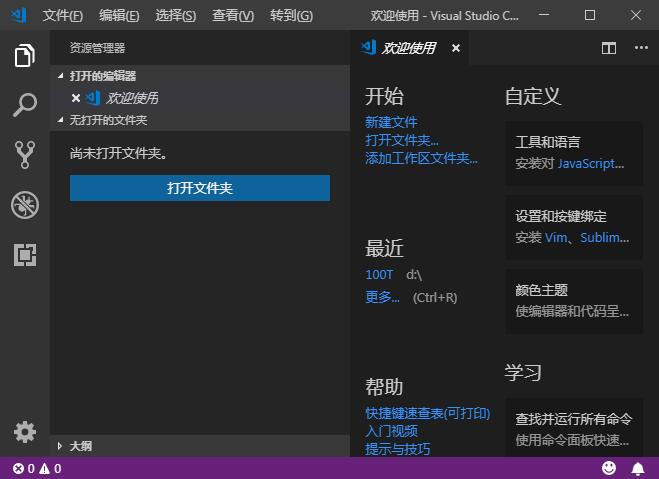Select the 欢迎使用 editor tab
Image resolution: width=659 pixels, height=479 pixels.
[409, 48]
